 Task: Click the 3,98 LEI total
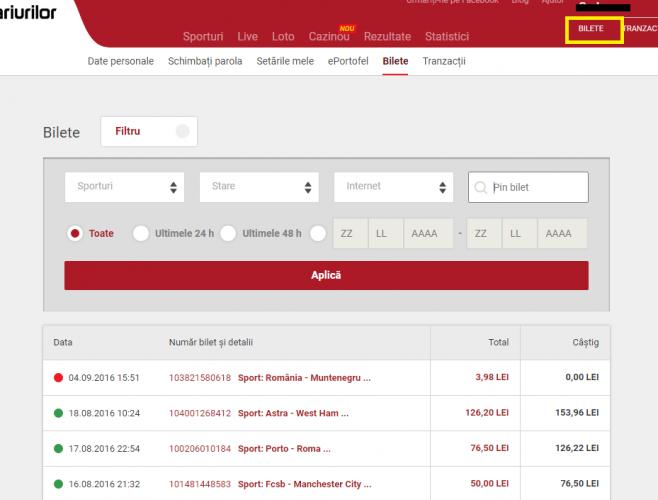click(492, 377)
